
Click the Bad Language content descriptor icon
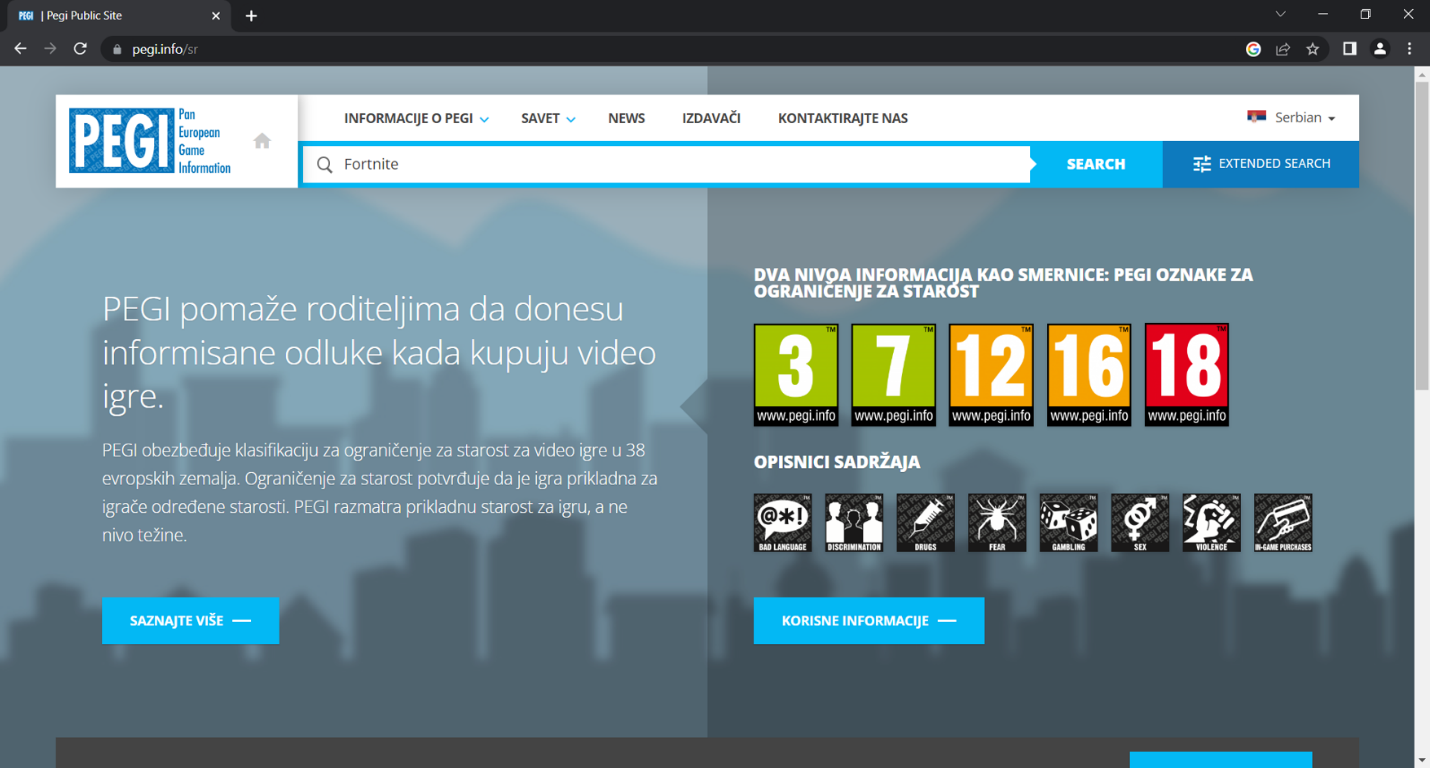pos(782,522)
